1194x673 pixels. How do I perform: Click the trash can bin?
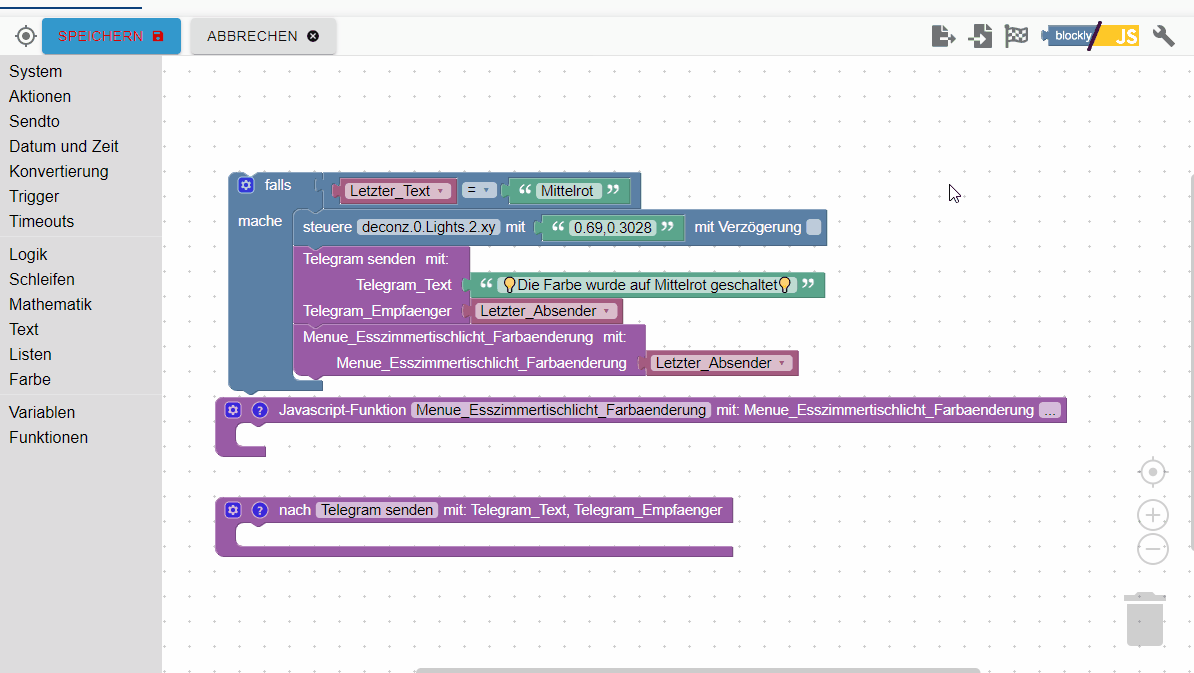[1145, 619]
